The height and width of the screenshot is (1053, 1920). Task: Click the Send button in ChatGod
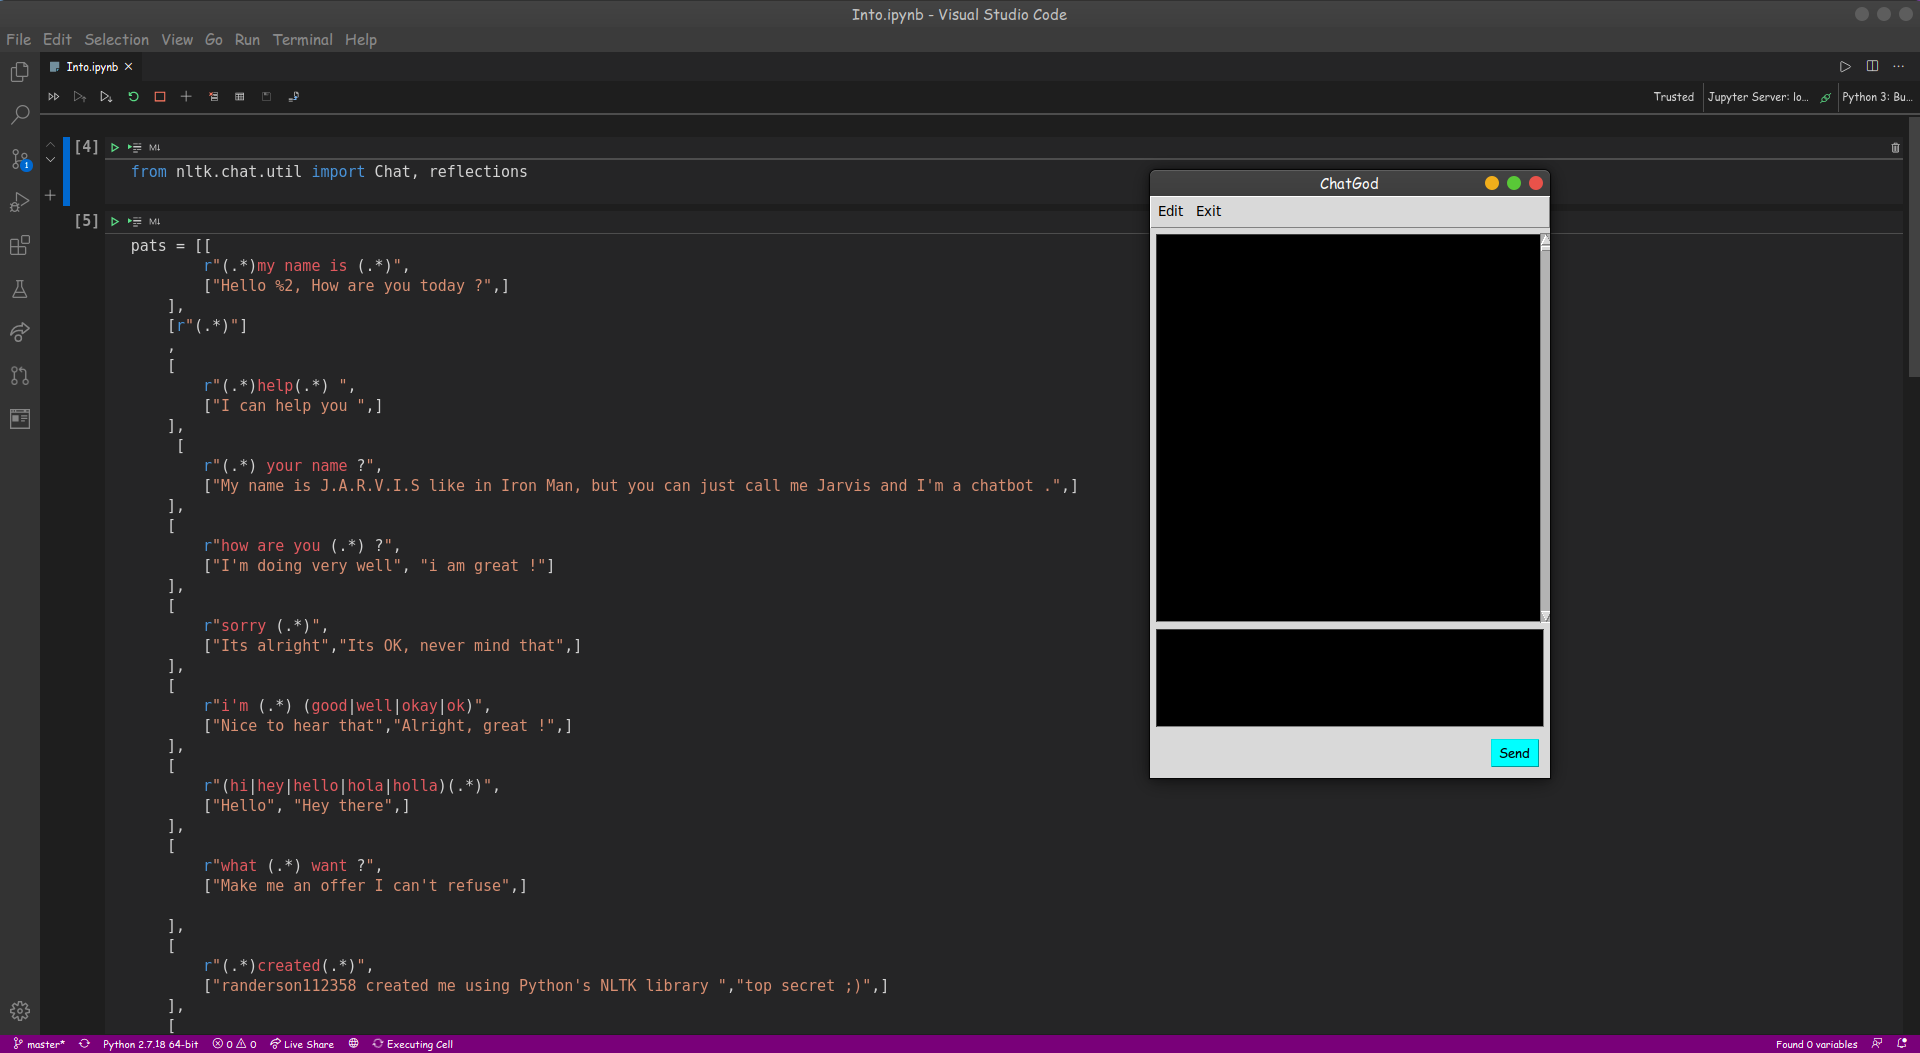pos(1514,753)
